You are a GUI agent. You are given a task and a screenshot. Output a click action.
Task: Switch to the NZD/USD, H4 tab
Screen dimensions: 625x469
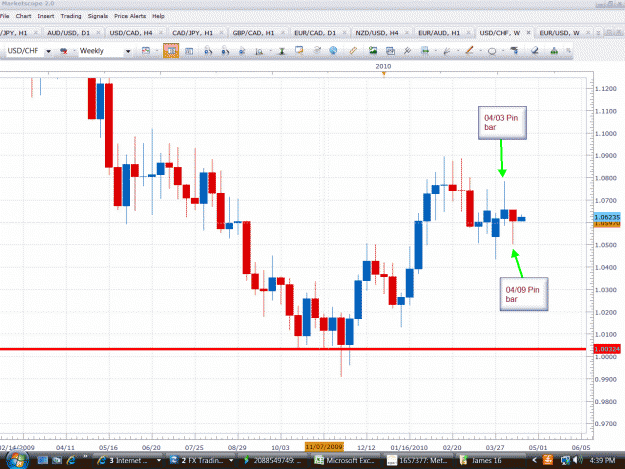(377, 33)
